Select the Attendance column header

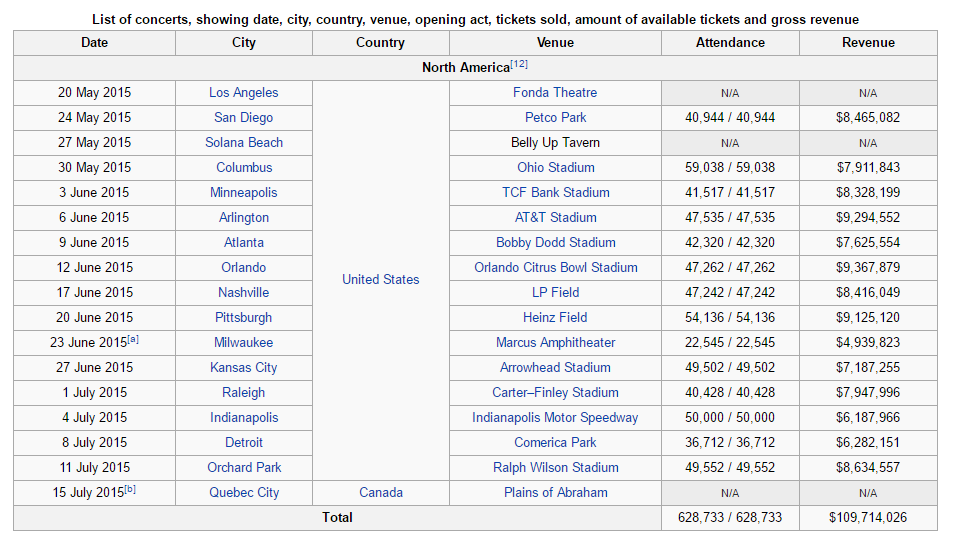tap(730, 43)
